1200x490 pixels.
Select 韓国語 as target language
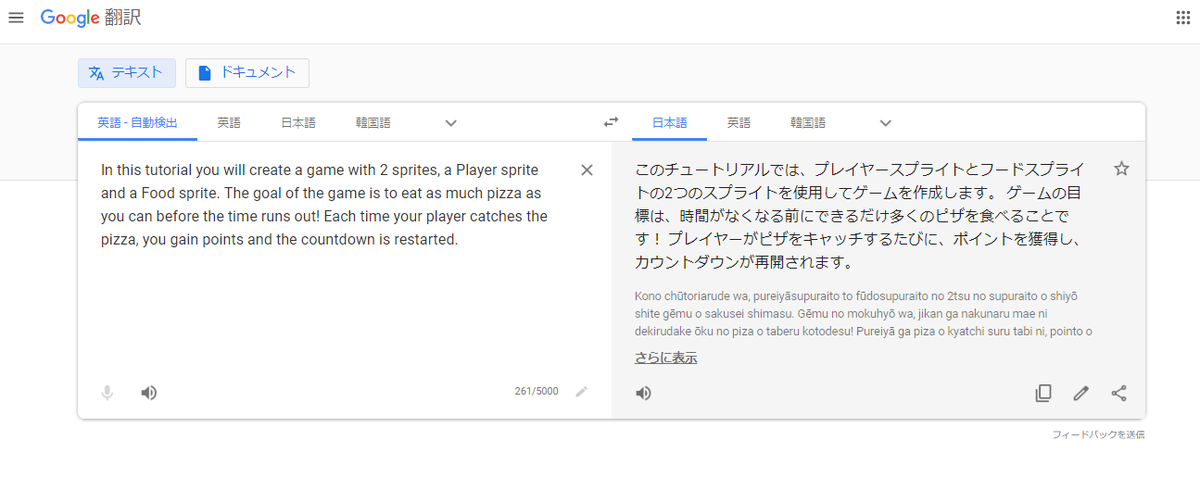808,123
